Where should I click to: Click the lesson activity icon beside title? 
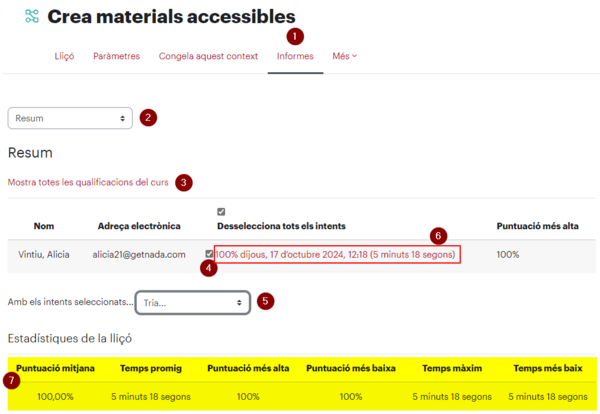pos(32,16)
